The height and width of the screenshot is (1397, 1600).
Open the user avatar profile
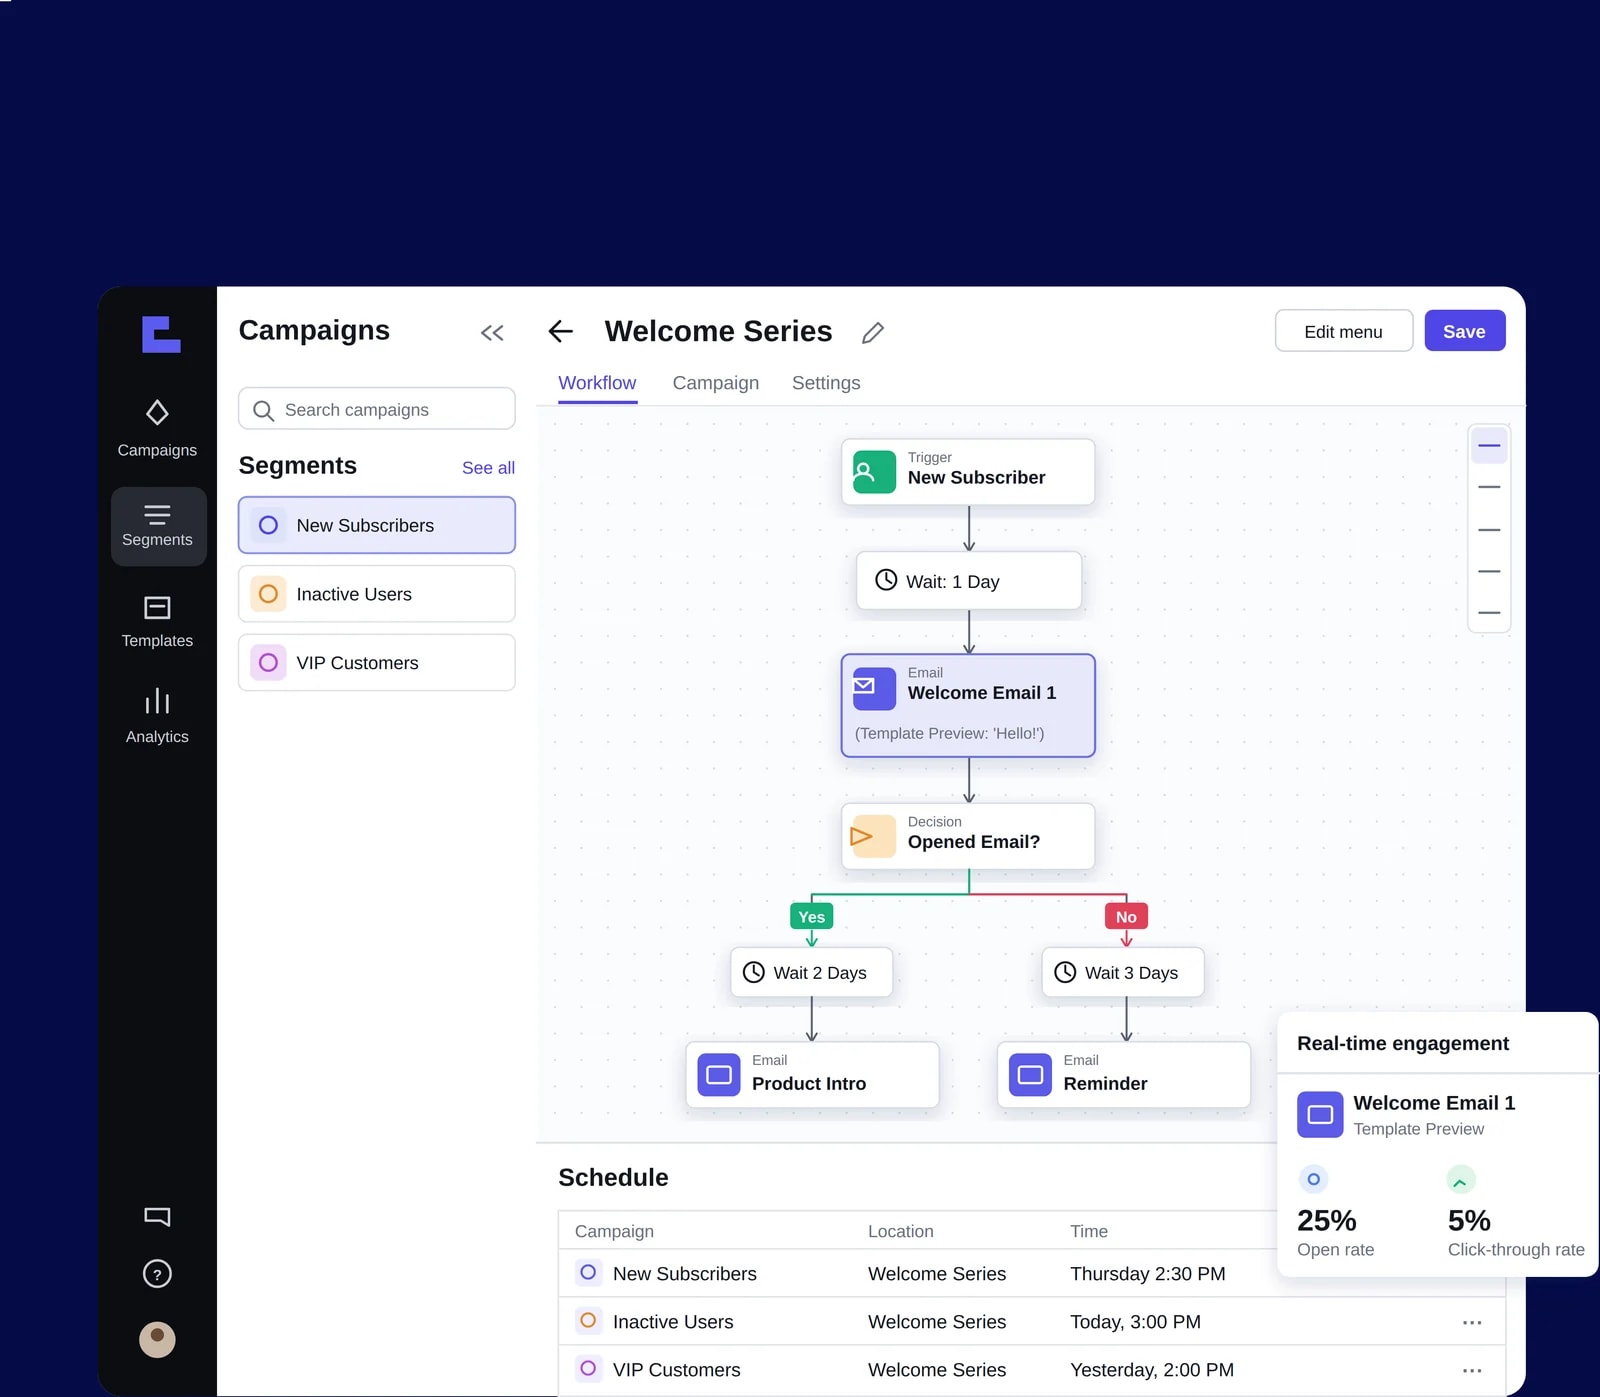[157, 1339]
